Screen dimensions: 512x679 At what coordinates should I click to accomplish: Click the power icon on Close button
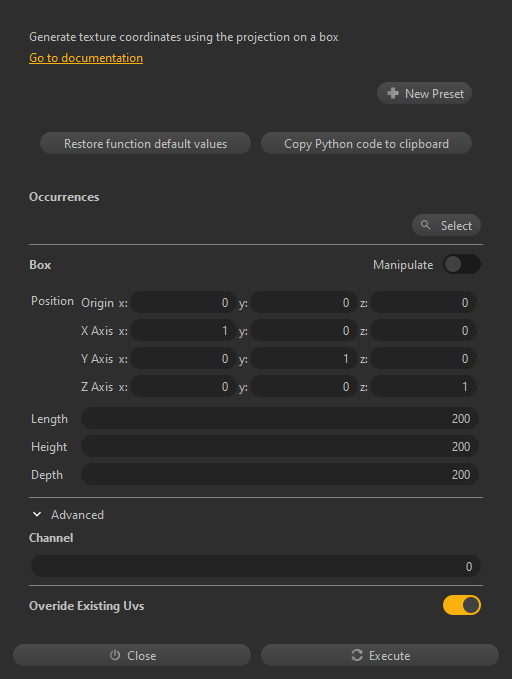coord(115,655)
